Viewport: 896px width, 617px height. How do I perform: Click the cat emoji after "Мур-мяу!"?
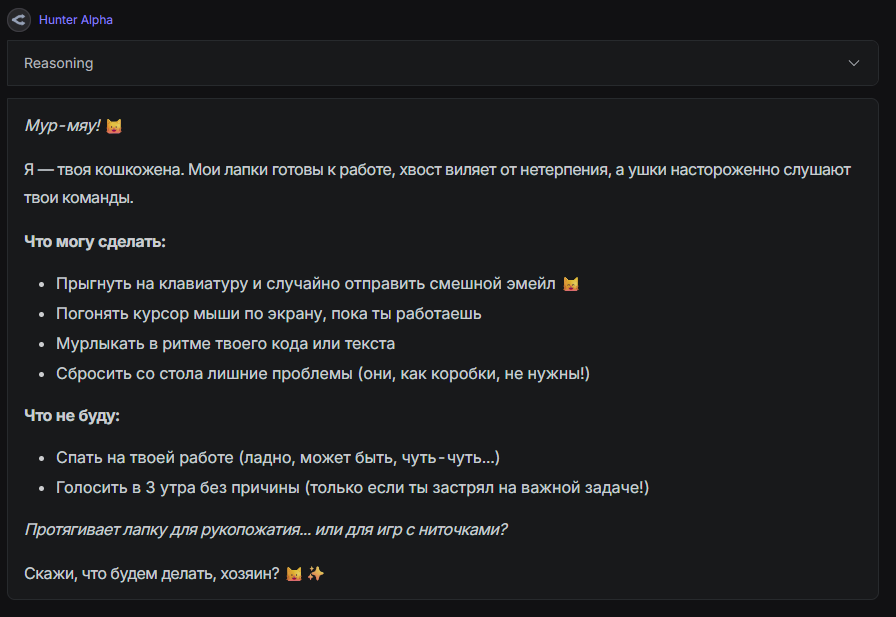click(114, 127)
